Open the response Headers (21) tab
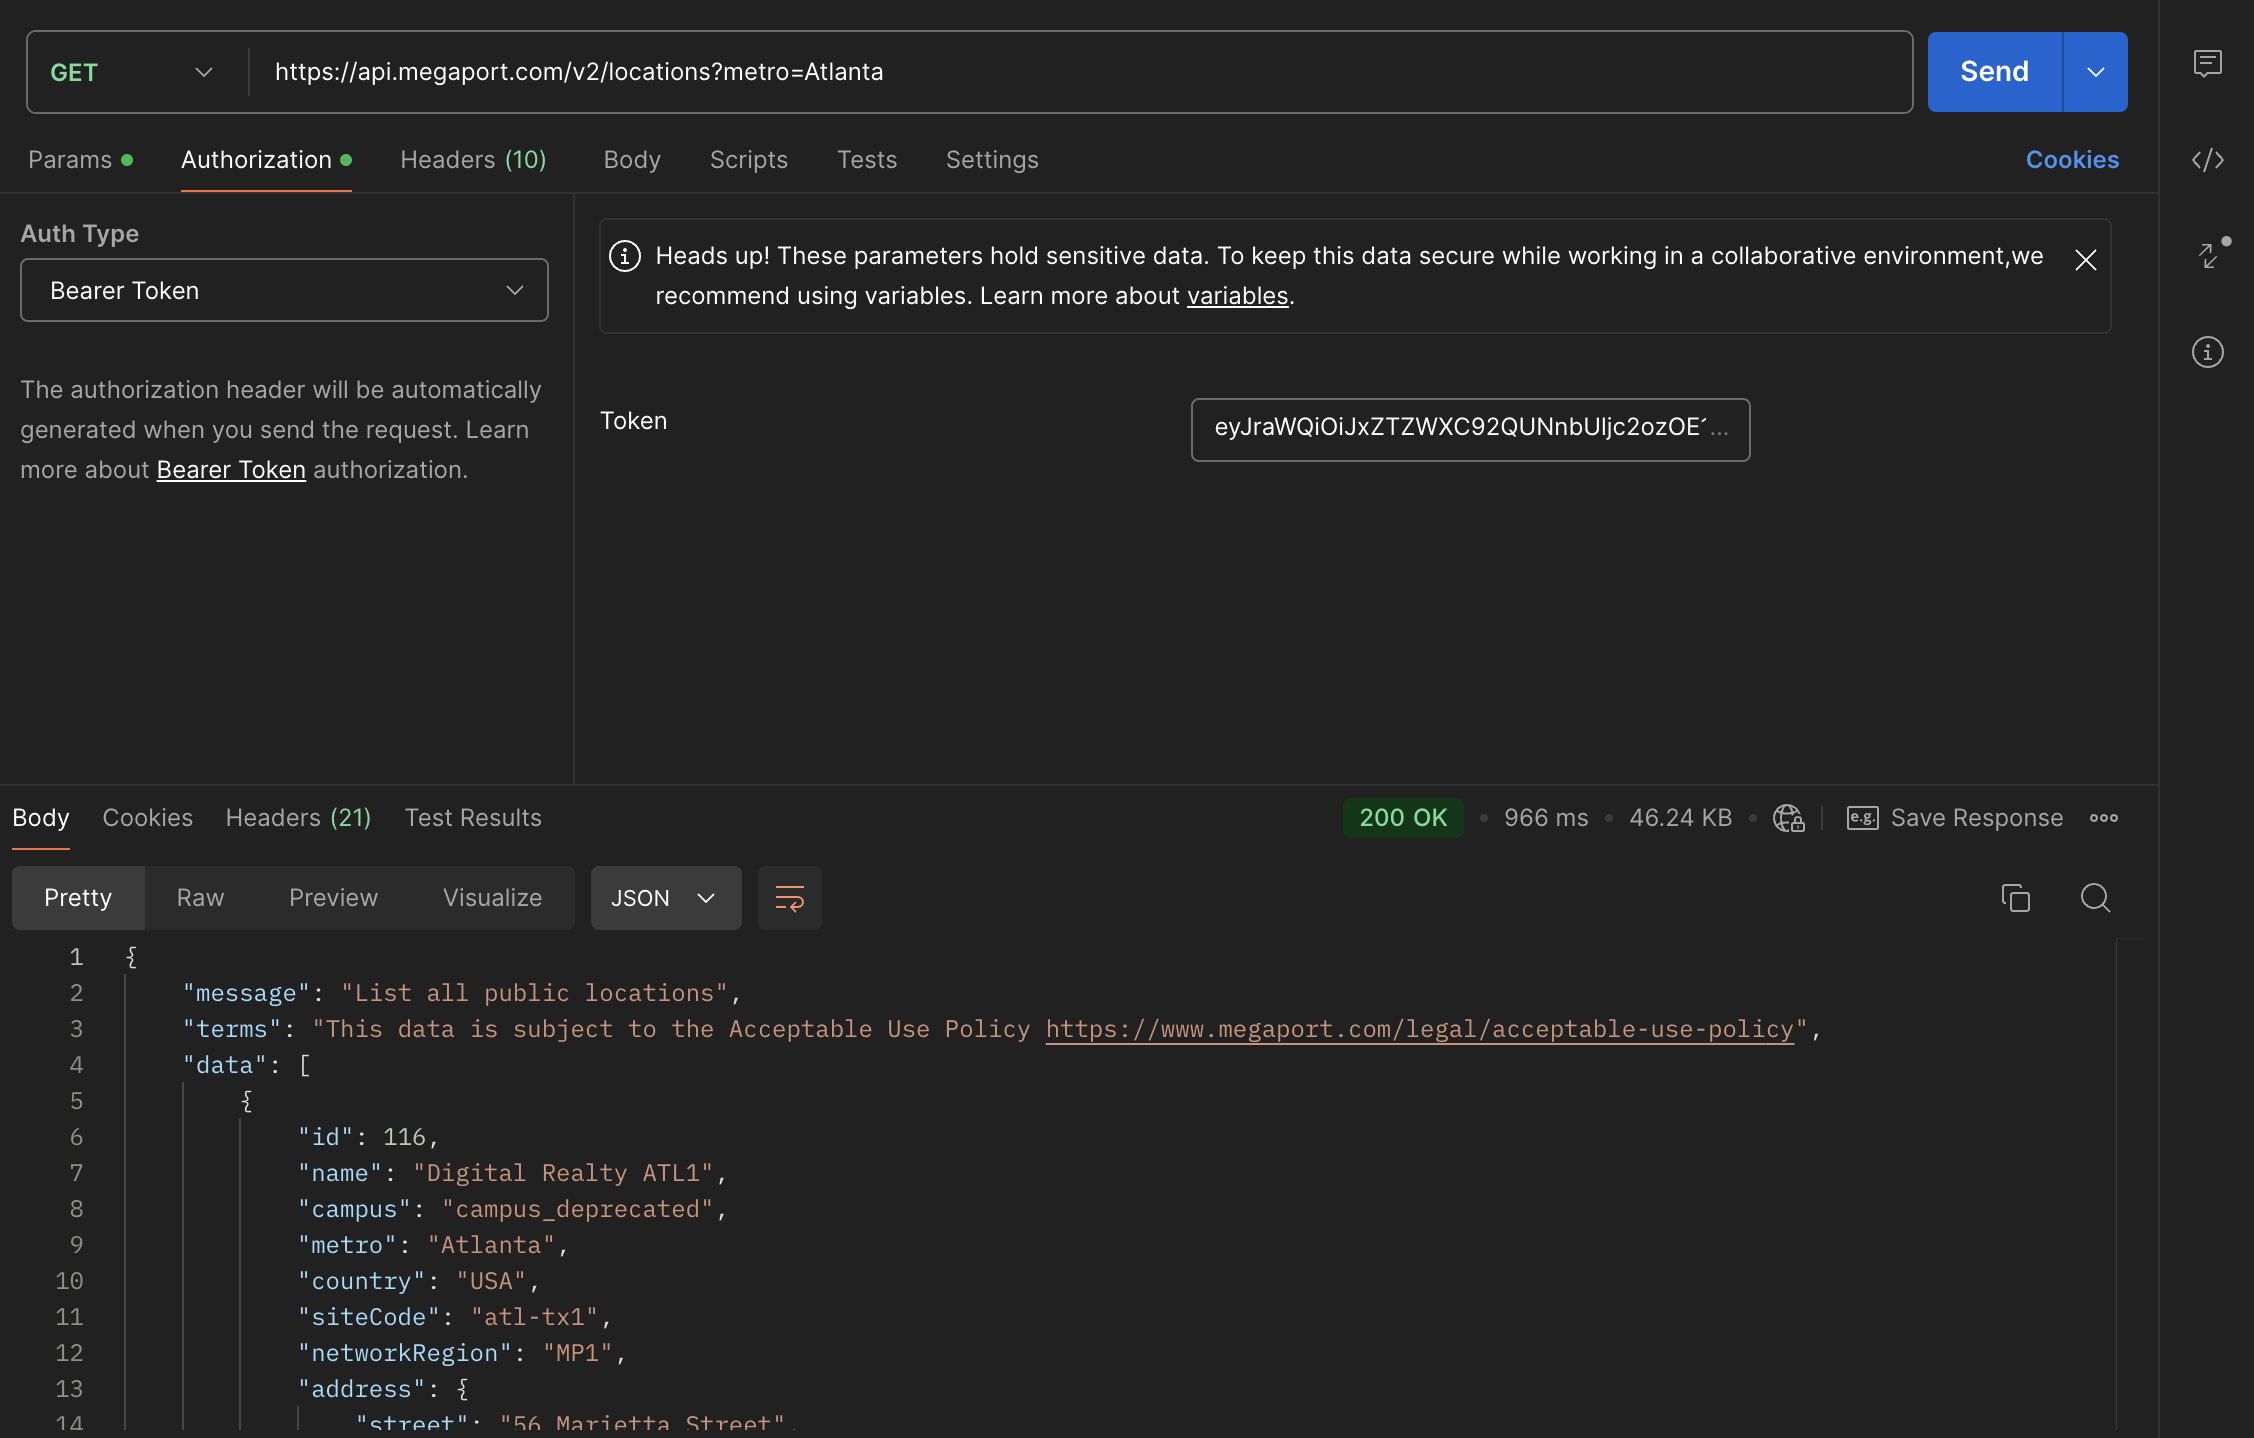This screenshot has height=1438, width=2254. [298, 818]
